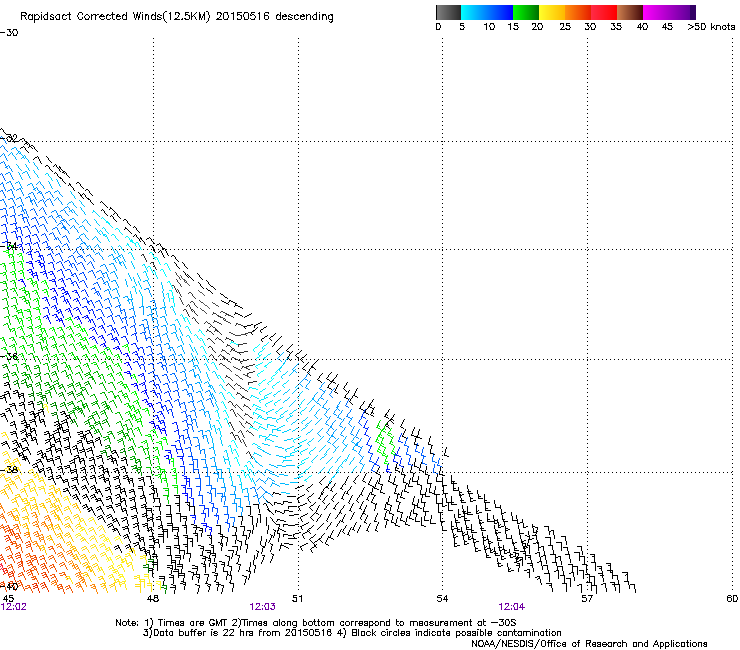Click the plot title 'Rapidscat Corrected Winds(12.5KM)'
The width and height of the screenshot is (740, 650).
coord(115,17)
